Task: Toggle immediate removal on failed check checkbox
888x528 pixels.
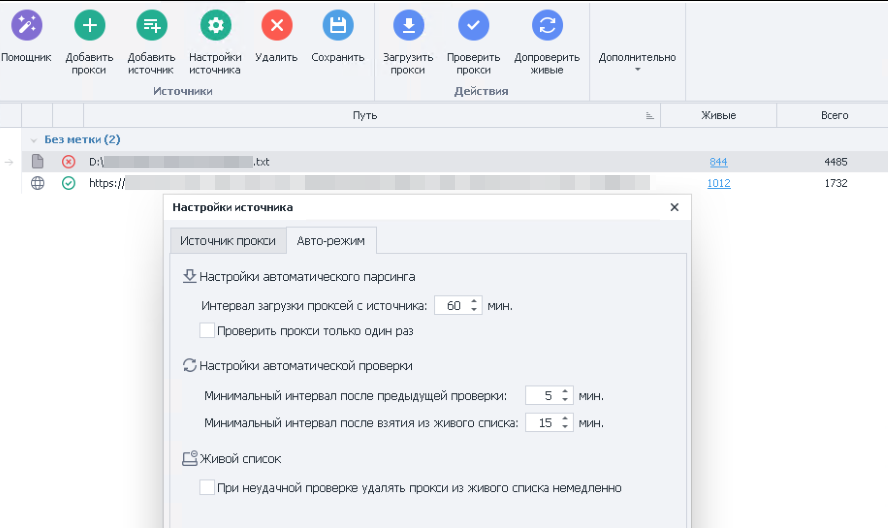Action: tap(207, 488)
